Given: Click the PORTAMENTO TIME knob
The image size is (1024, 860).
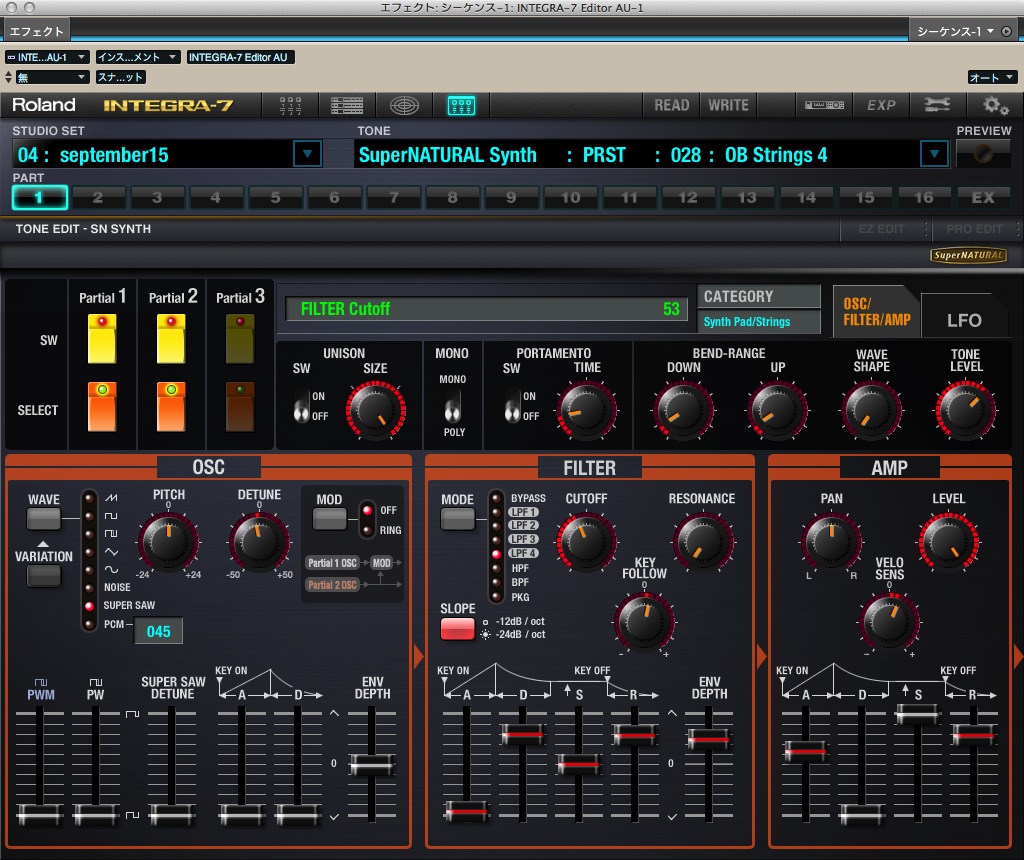Looking at the screenshot, I should coord(586,411).
